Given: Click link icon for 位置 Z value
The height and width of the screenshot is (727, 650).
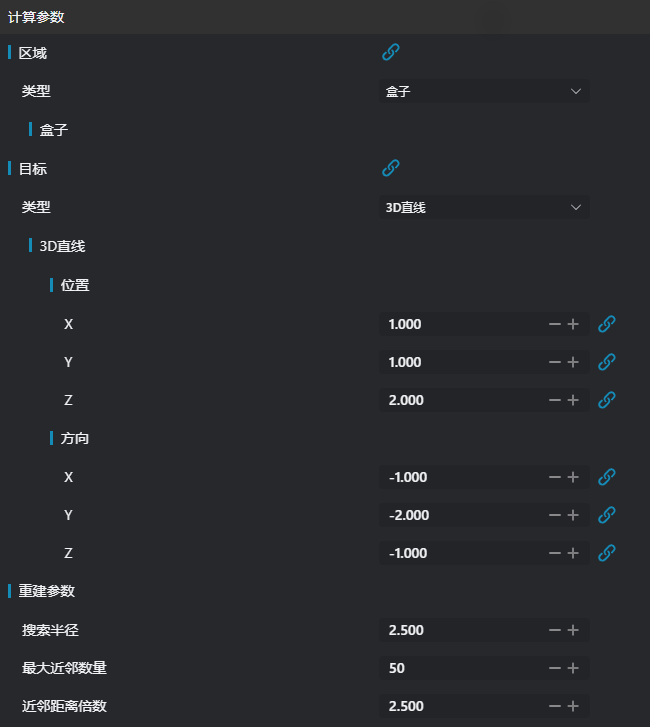Looking at the screenshot, I should click(606, 400).
